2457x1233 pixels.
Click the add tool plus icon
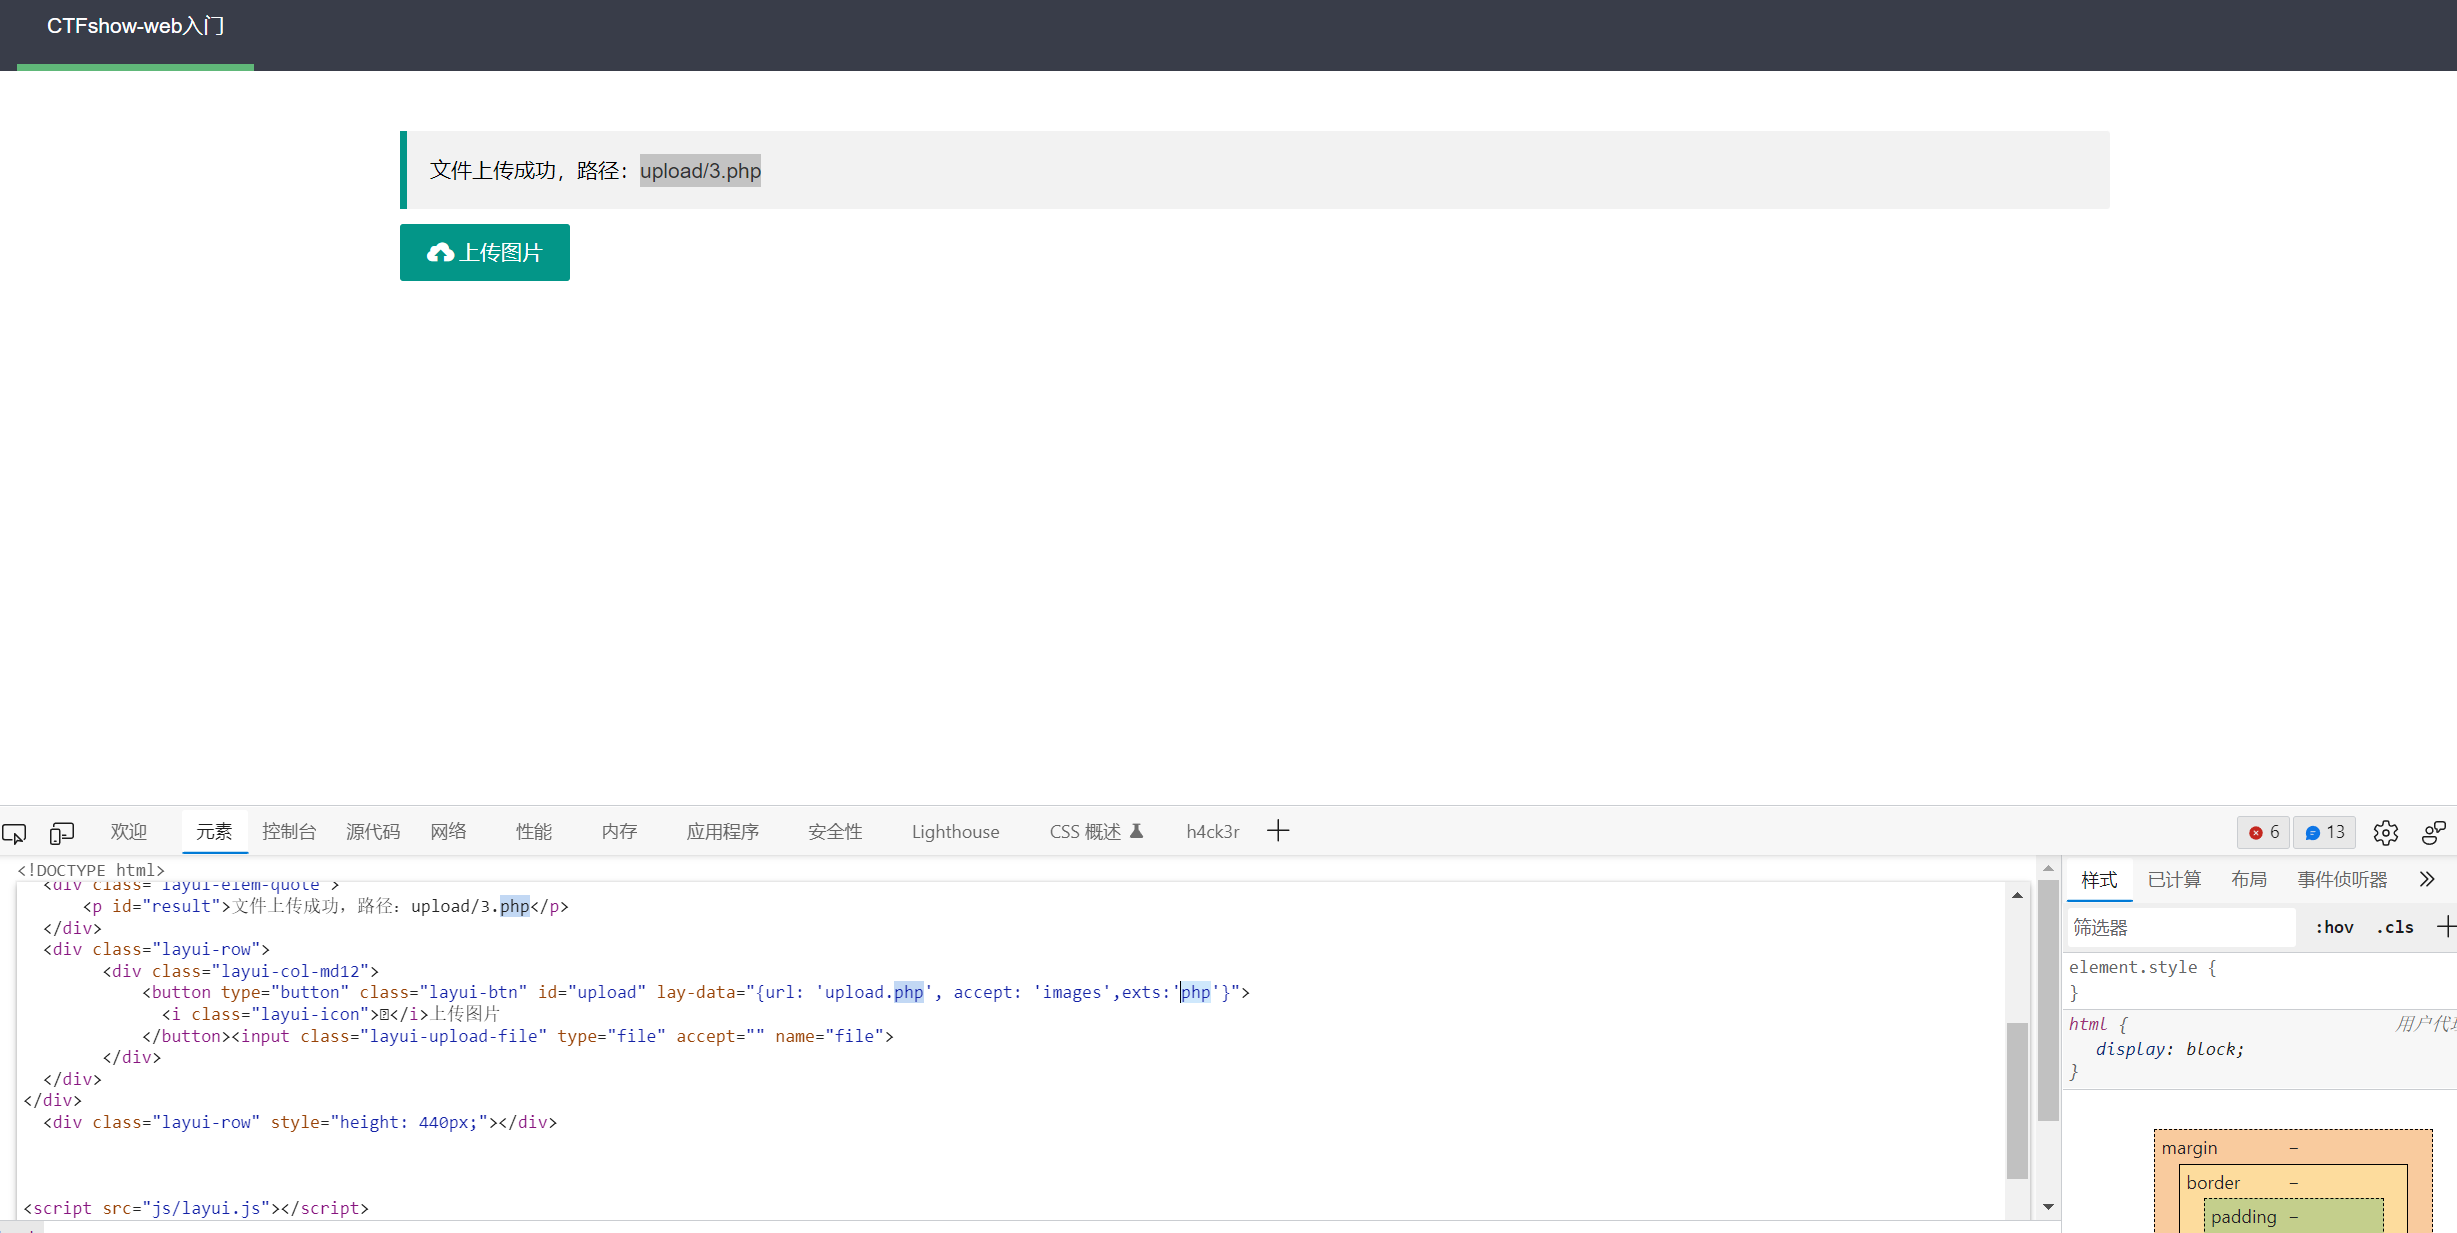1278,831
